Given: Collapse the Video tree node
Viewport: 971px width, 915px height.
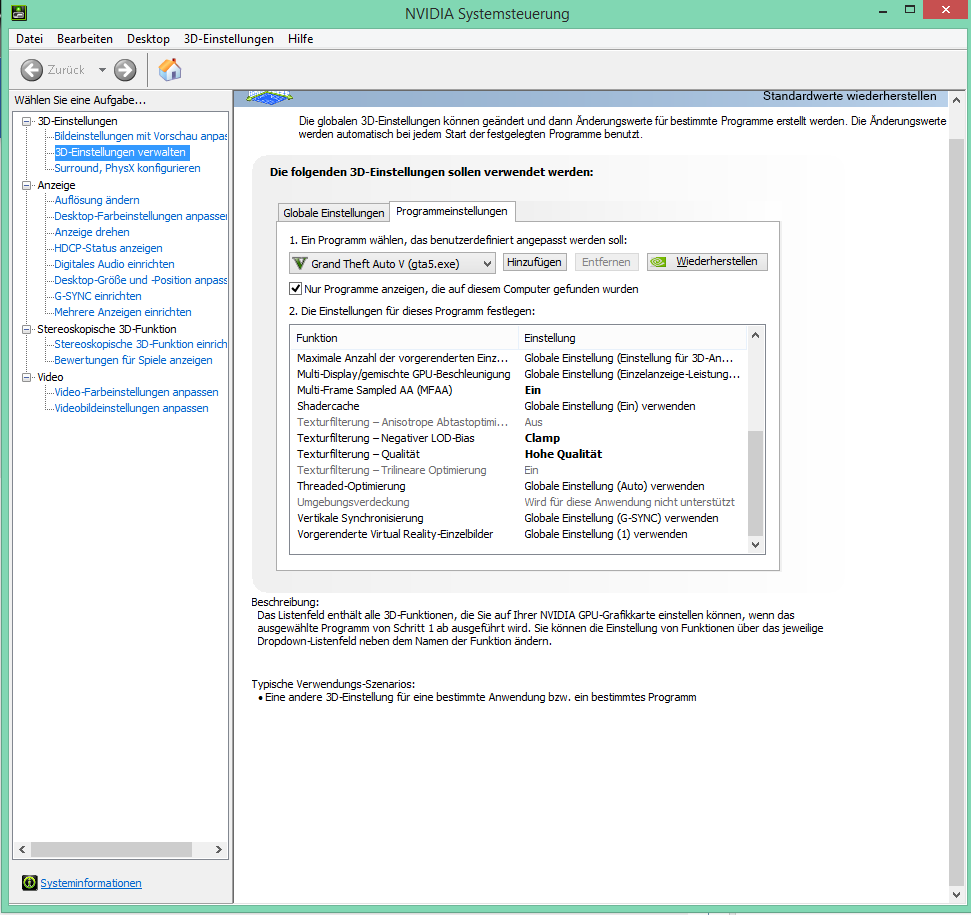Looking at the screenshot, I should pyautogui.click(x=26, y=377).
